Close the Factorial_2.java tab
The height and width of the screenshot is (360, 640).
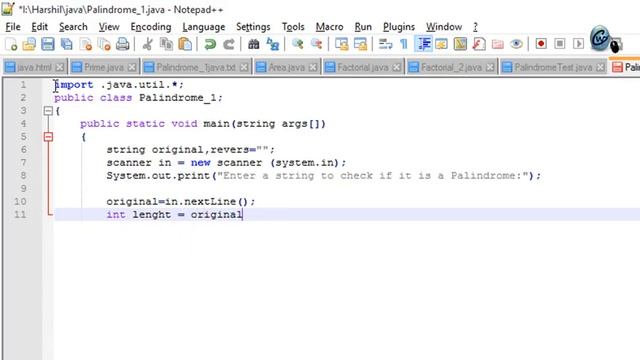coord(490,67)
